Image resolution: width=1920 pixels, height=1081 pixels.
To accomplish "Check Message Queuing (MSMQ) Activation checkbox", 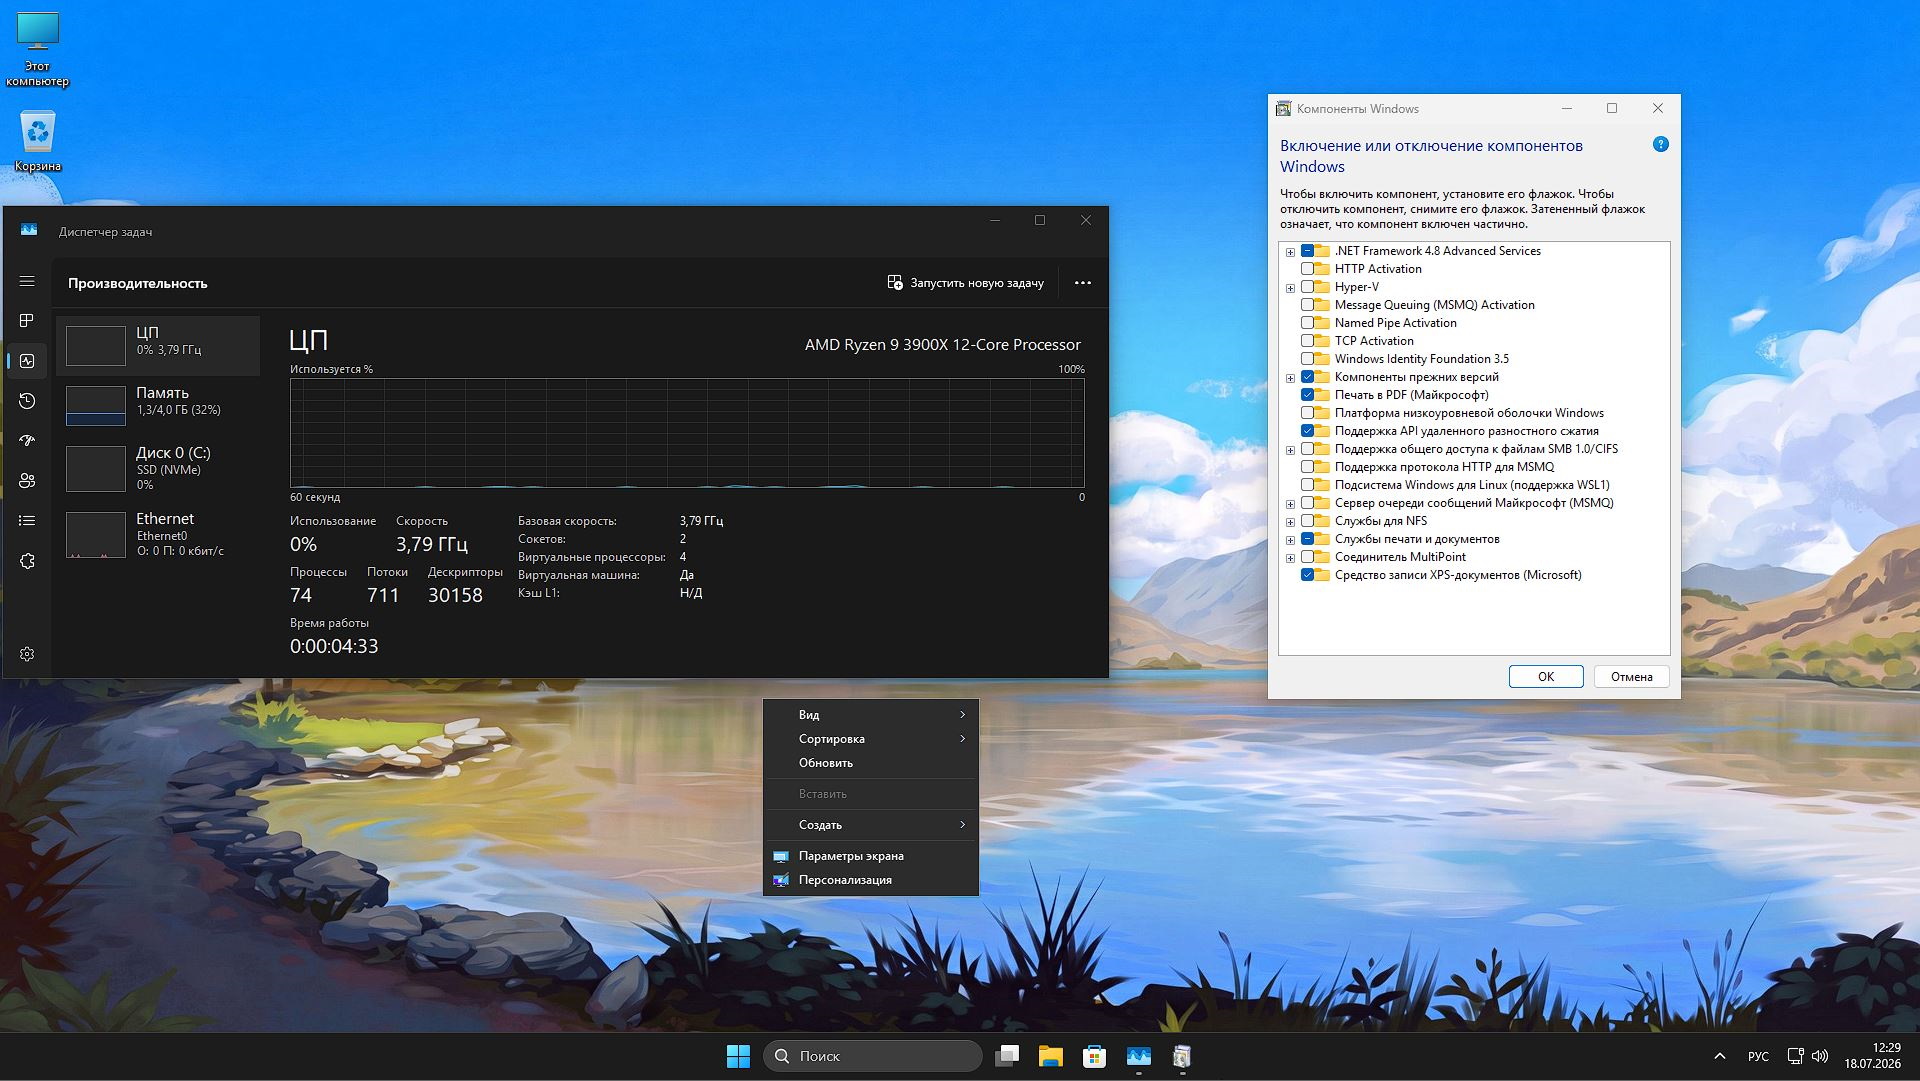I will coord(1308,305).
